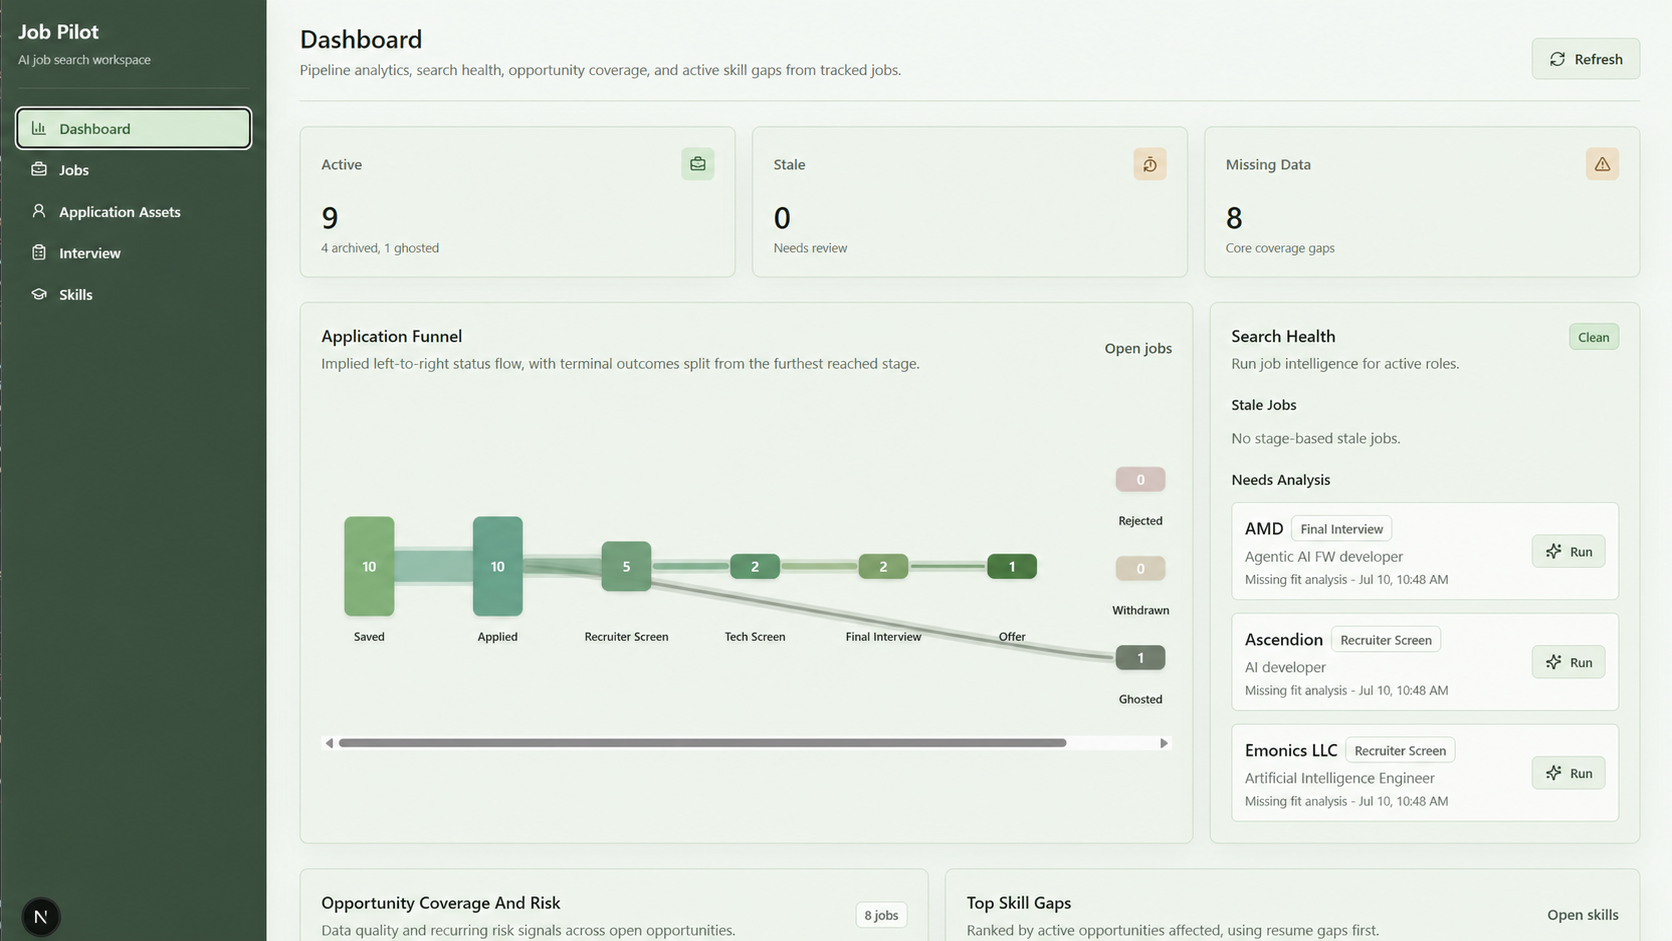Follow the Open skills link
Screen dimensions: 1672x941
pos(1582,914)
